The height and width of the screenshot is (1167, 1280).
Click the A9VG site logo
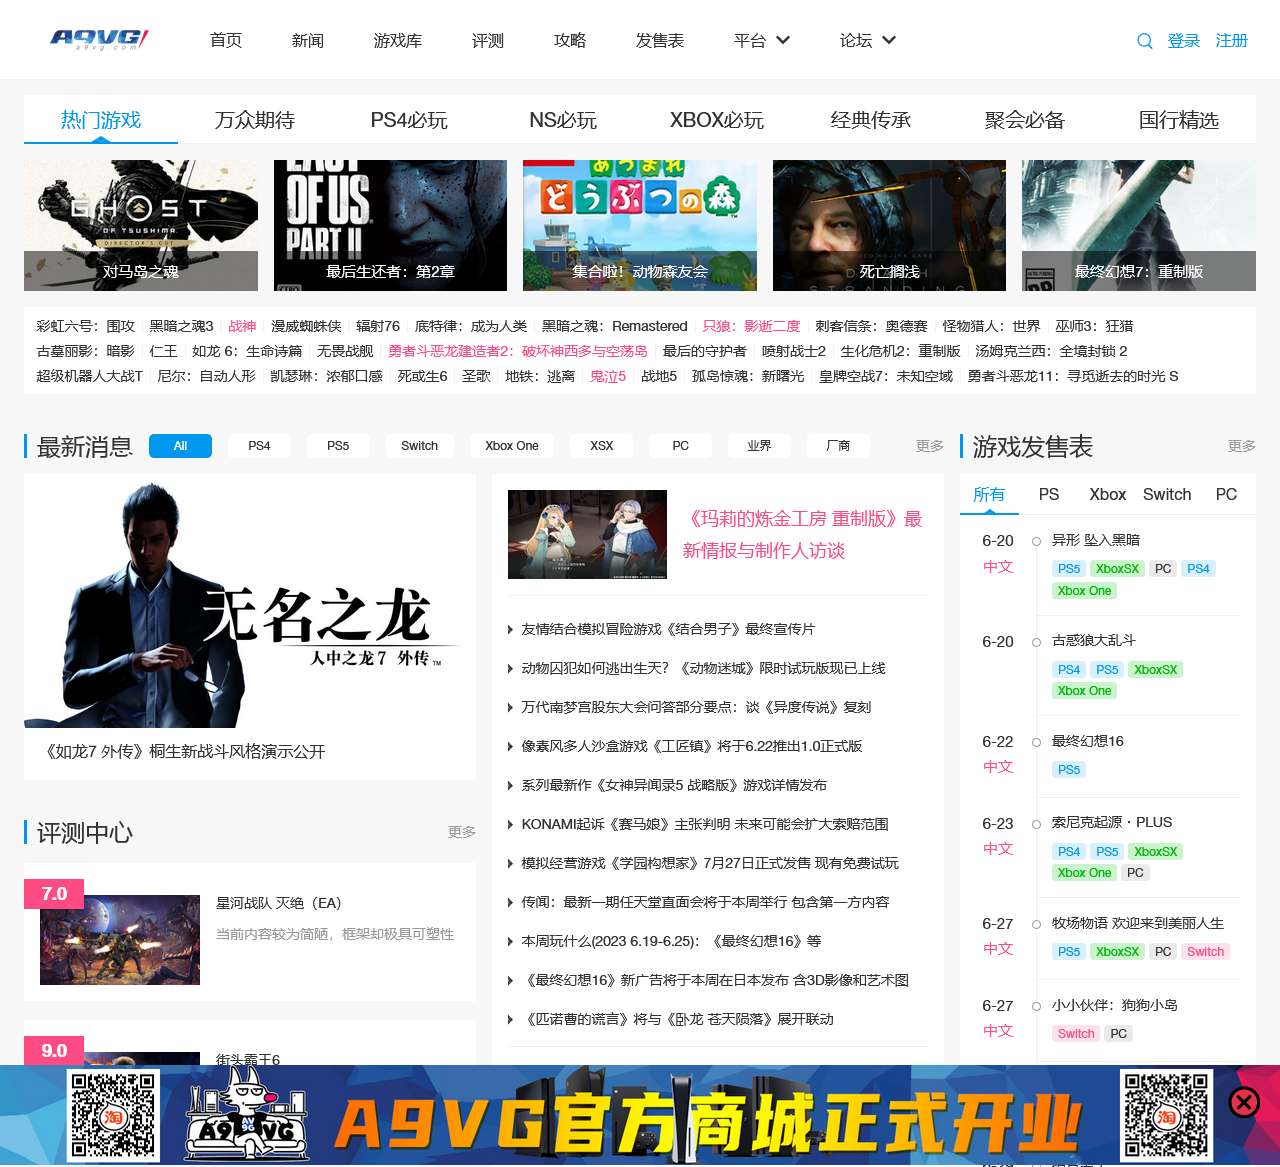click(99, 40)
